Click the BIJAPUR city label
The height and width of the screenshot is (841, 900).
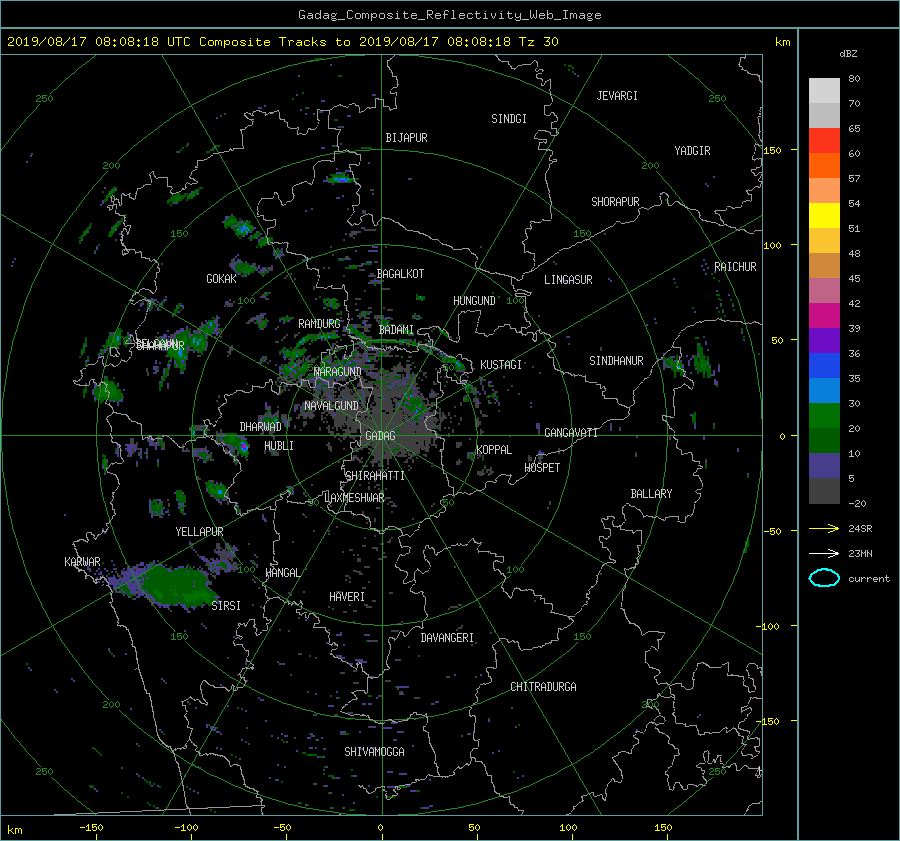[x=406, y=138]
